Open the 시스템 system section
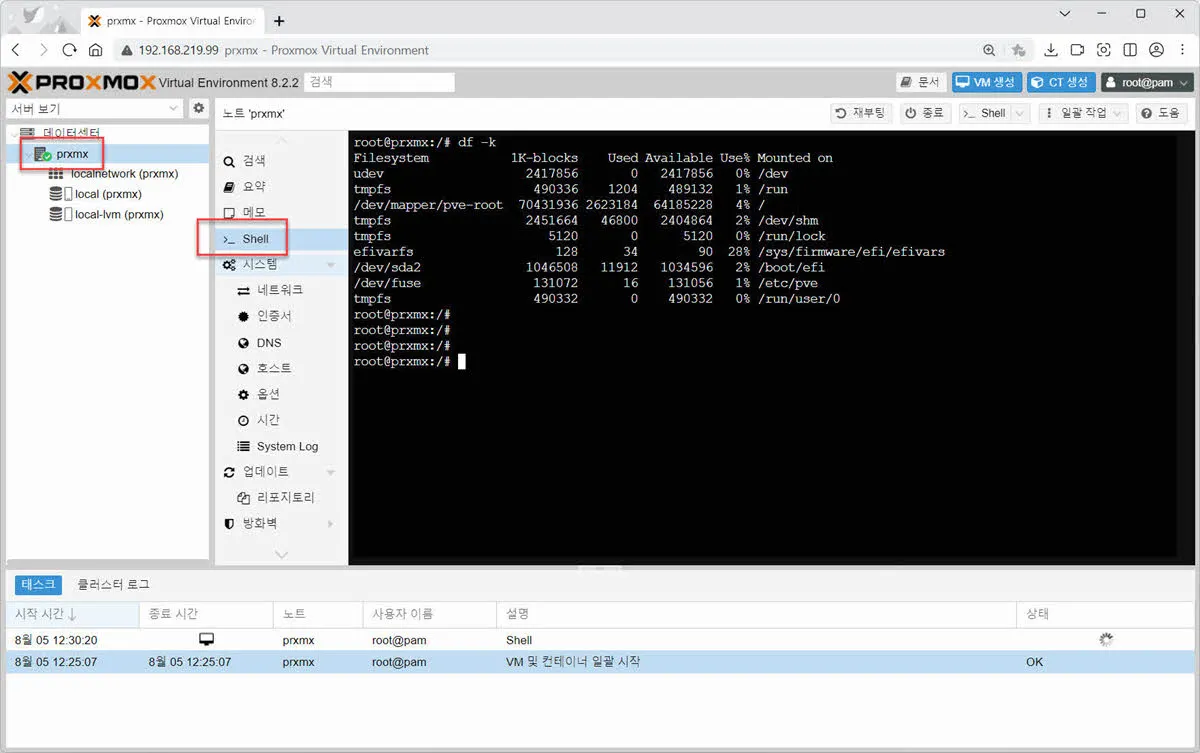The height and width of the screenshot is (753, 1200). coord(260,264)
